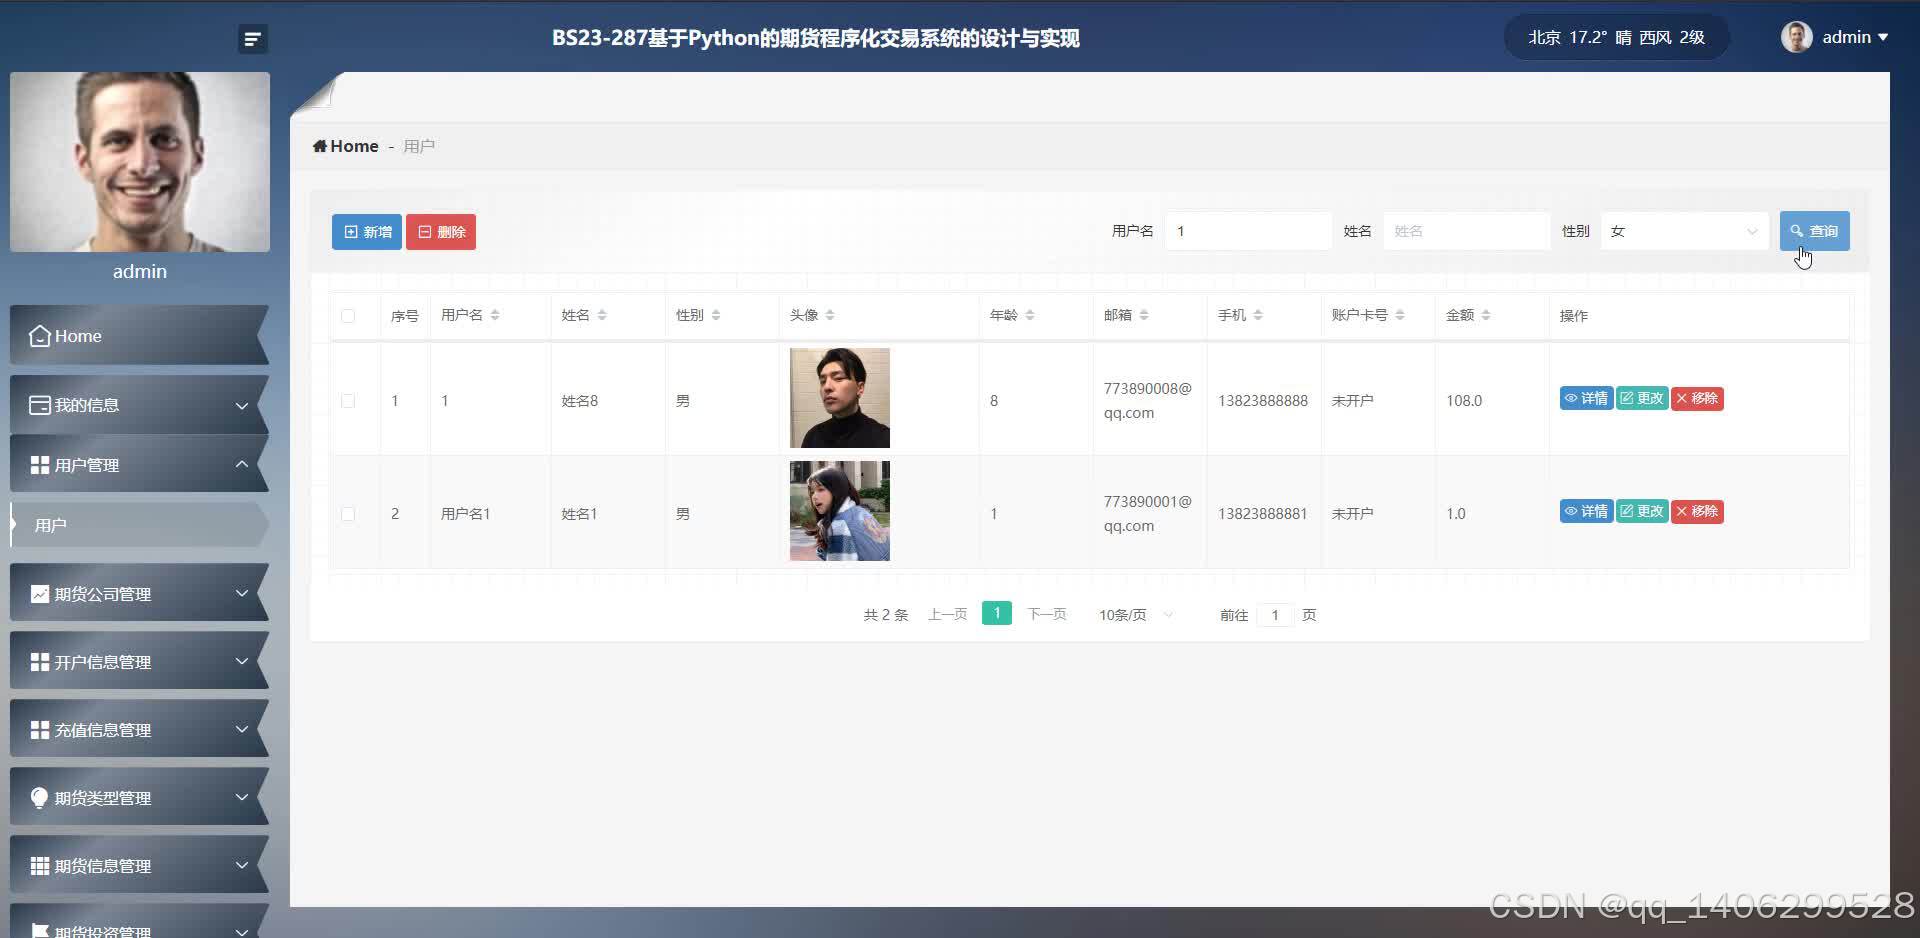Sort the table by 年龄 column arrows
The height and width of the screenshot is (938, 1920).
[1031, 315]
